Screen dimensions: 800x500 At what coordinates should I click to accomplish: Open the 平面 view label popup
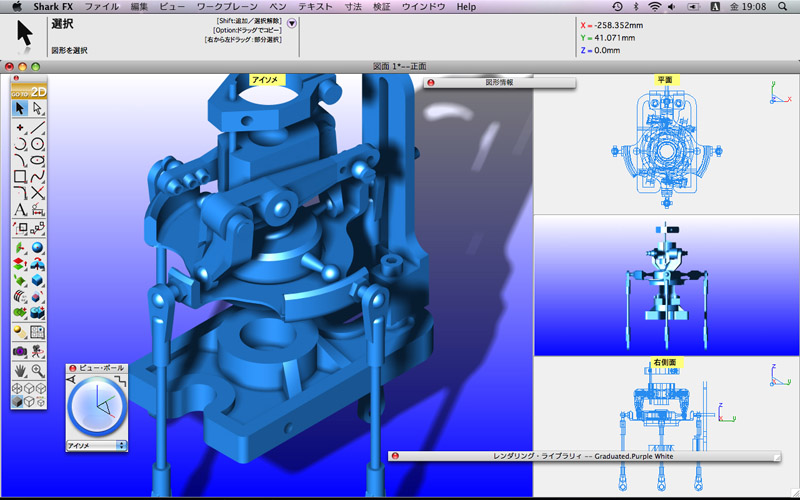pos(666,79)
